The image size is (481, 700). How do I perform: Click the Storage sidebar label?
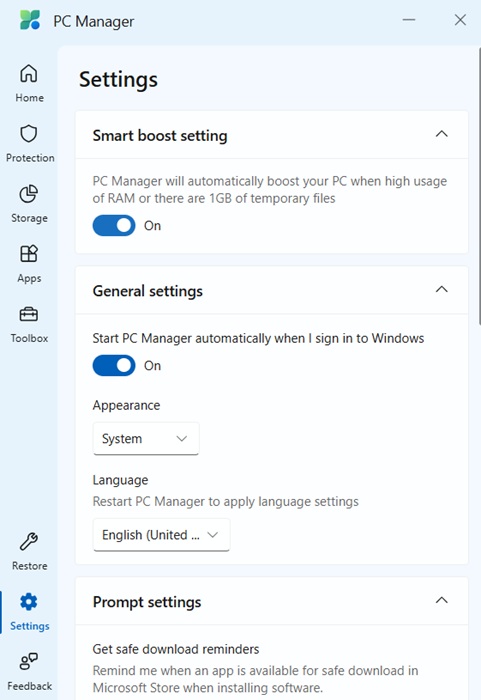pyautogui.click(x=29, y=218)
